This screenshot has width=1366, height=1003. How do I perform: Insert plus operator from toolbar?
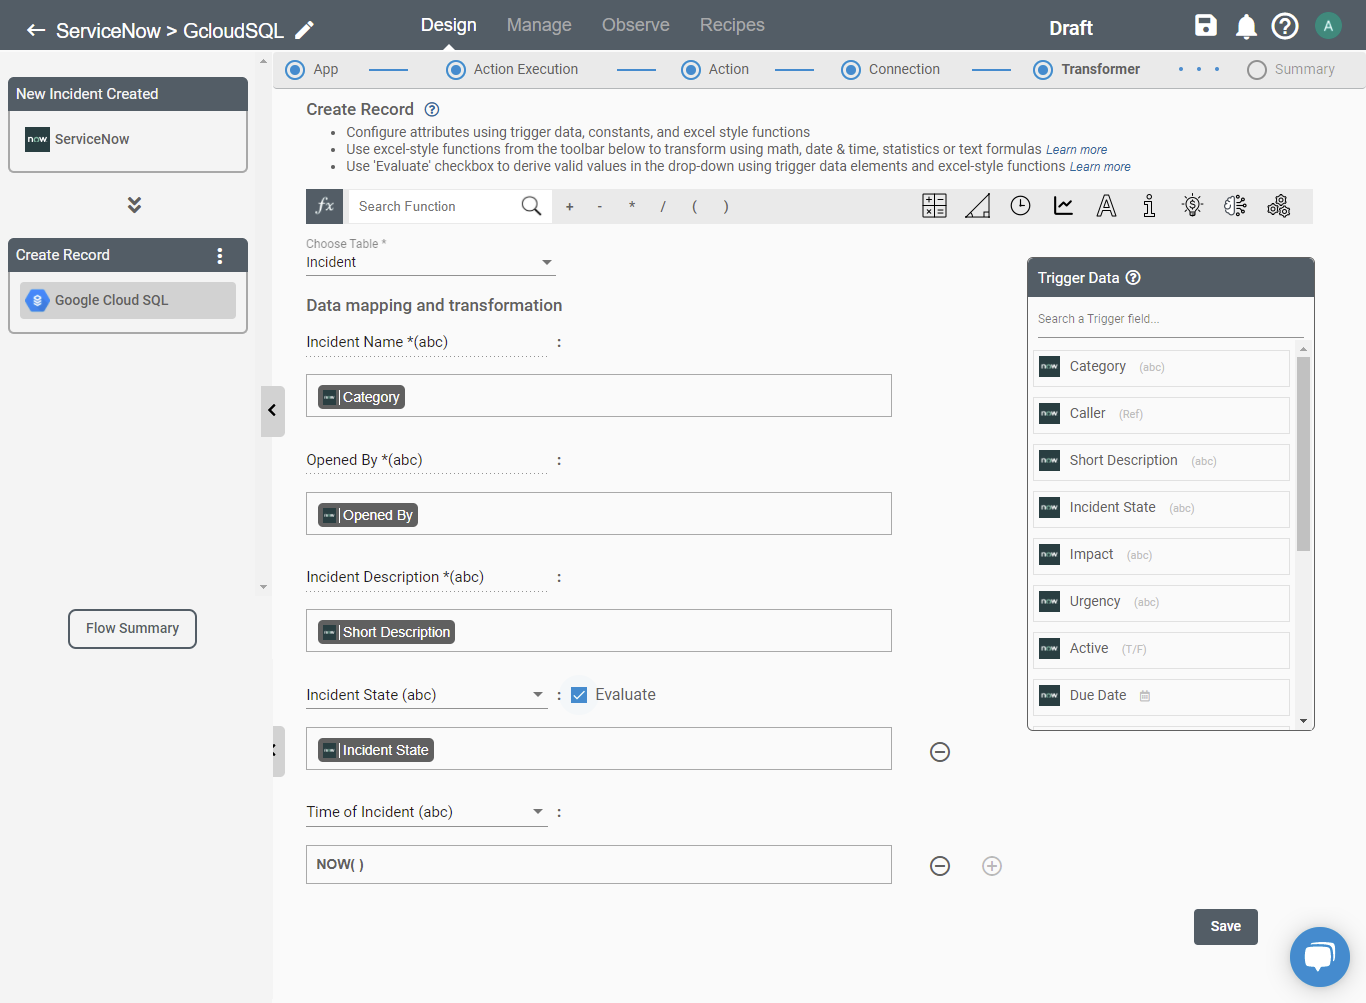(570, 207)
